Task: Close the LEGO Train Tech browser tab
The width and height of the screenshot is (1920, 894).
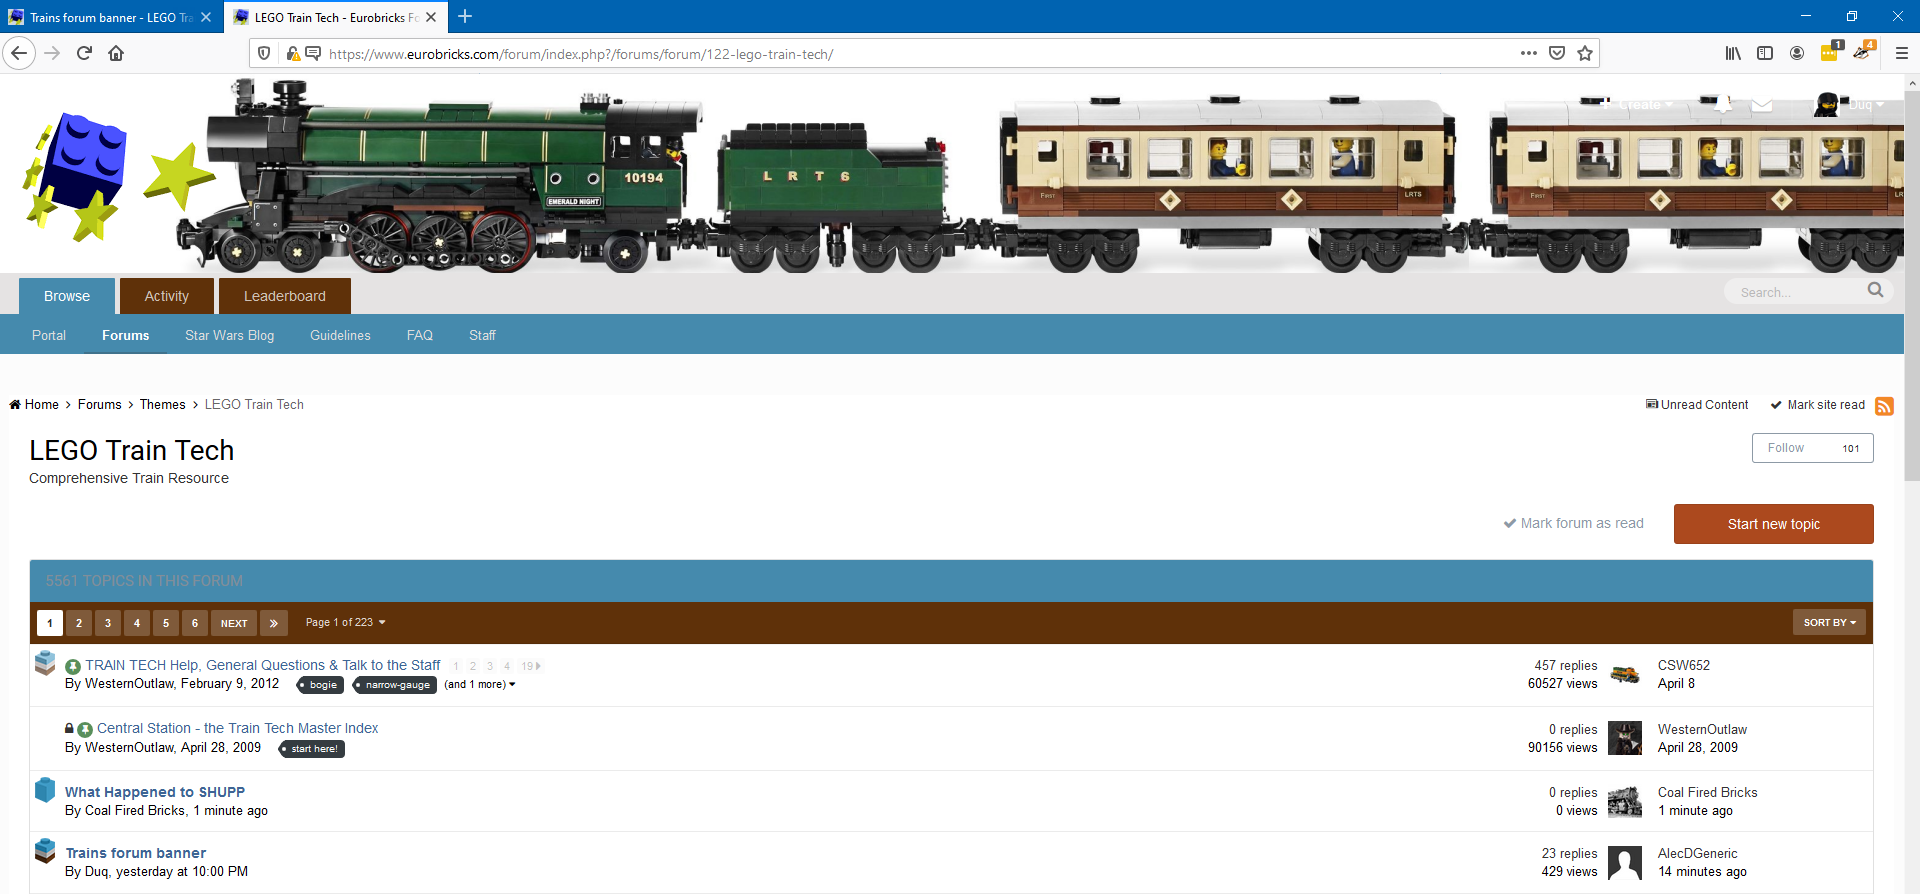Action: pyautogui.click(x=431, y=17)
